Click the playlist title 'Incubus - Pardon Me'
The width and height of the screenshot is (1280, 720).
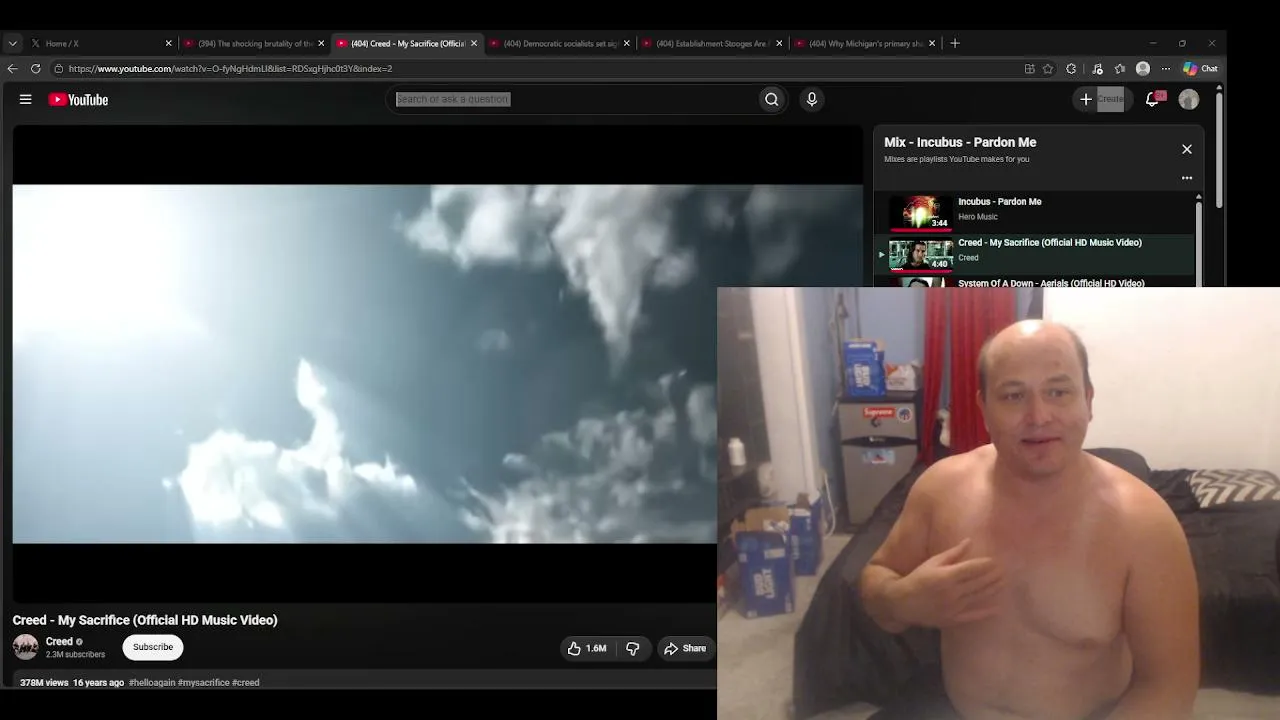click(1000, 202)
